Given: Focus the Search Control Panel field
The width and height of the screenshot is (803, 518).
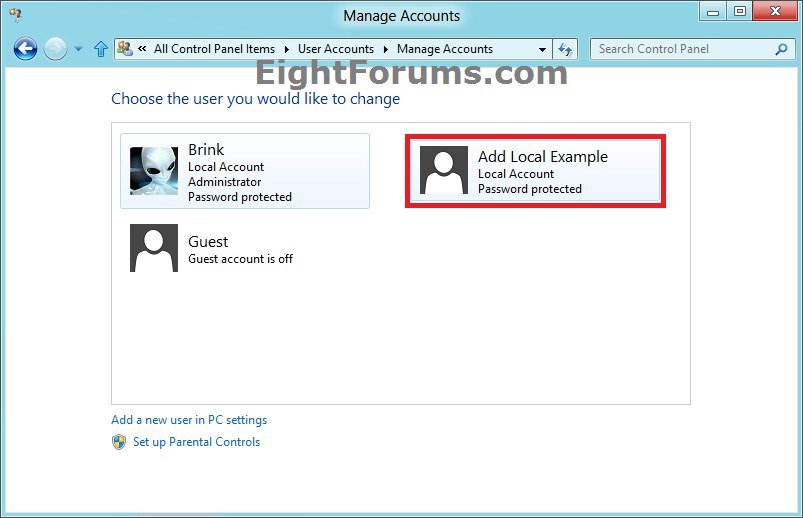Looking at the screenshot, I should pos(691,49).
